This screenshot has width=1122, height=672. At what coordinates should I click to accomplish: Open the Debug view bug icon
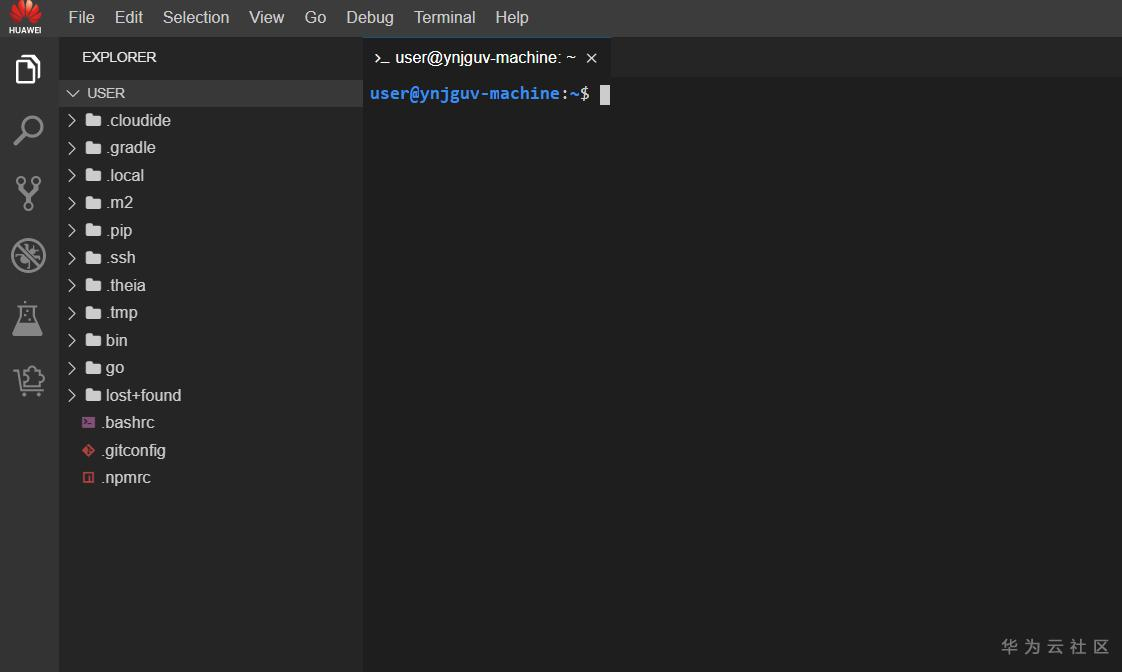[28, 255]
